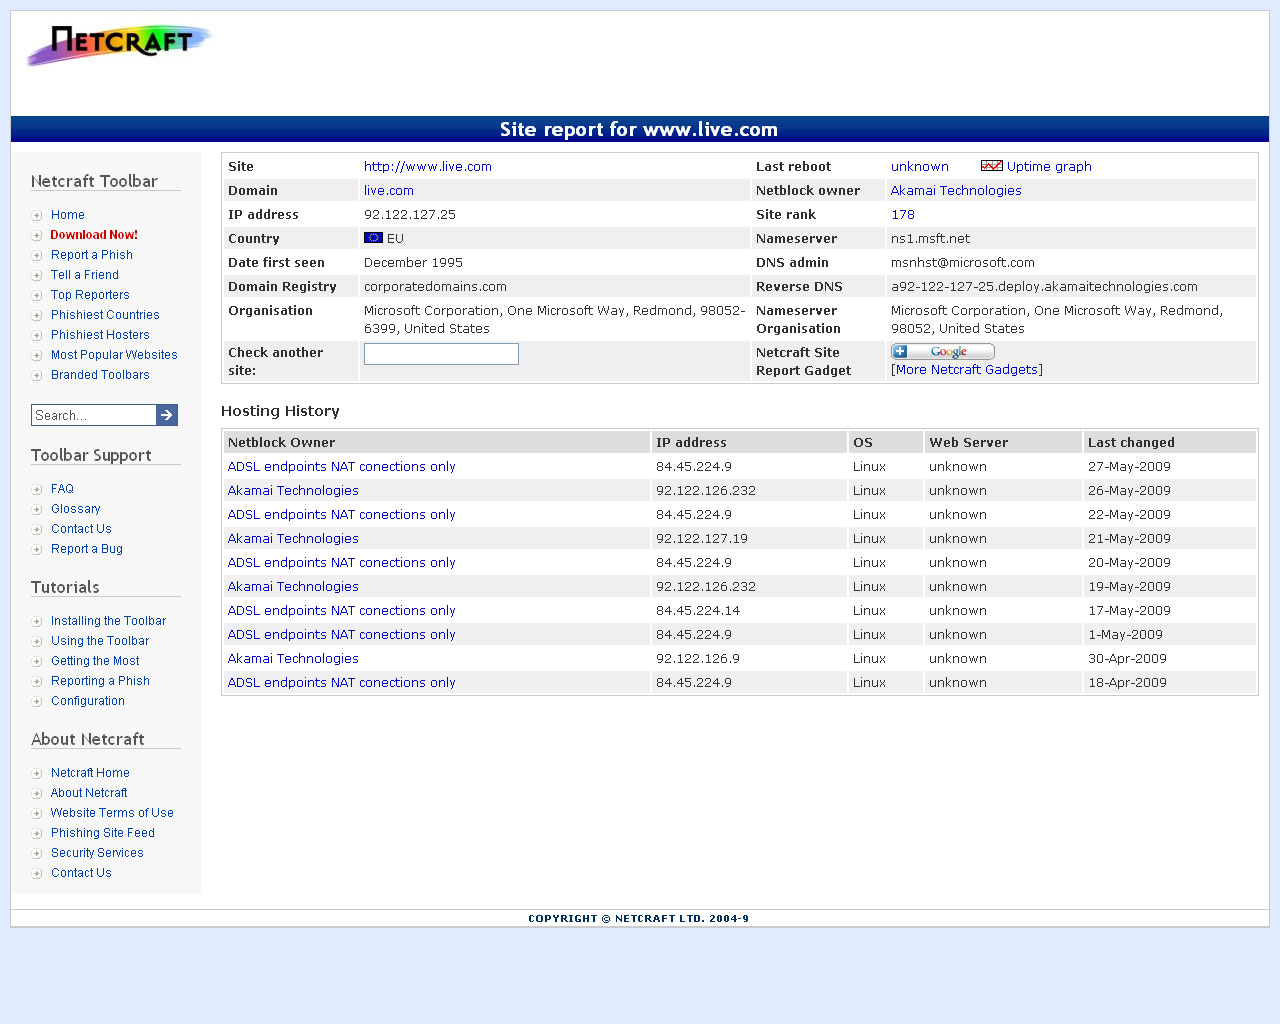The image size is (1280, 1024).
Task: Click the live.com domain link
Action: point(389,191)
